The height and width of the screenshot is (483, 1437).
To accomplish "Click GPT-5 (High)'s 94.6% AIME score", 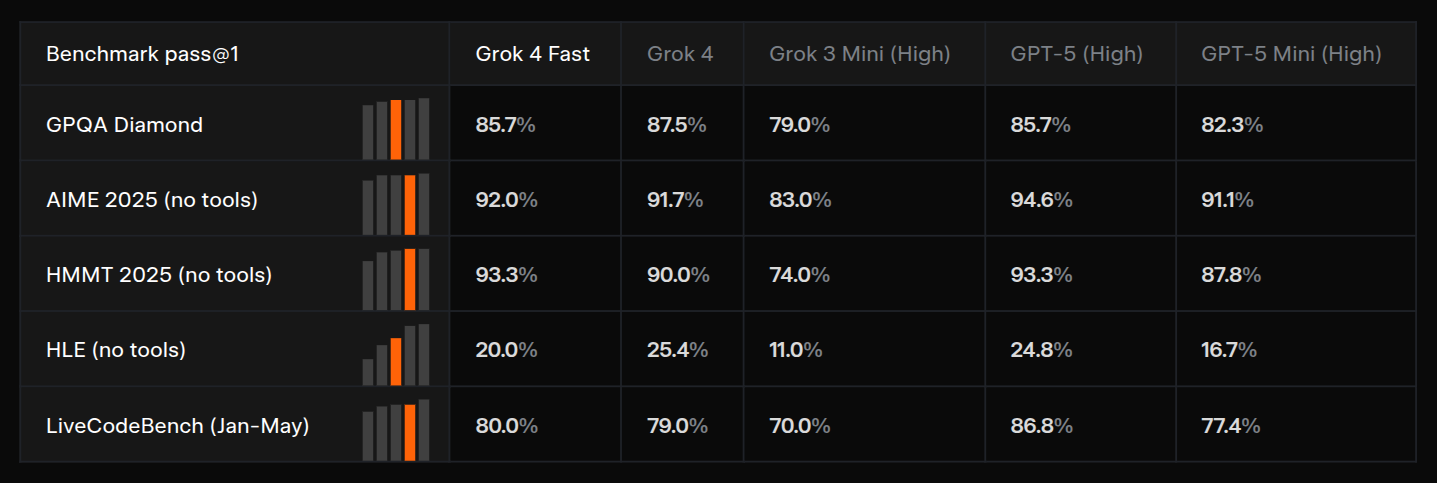I will [x=1041, y=200].
